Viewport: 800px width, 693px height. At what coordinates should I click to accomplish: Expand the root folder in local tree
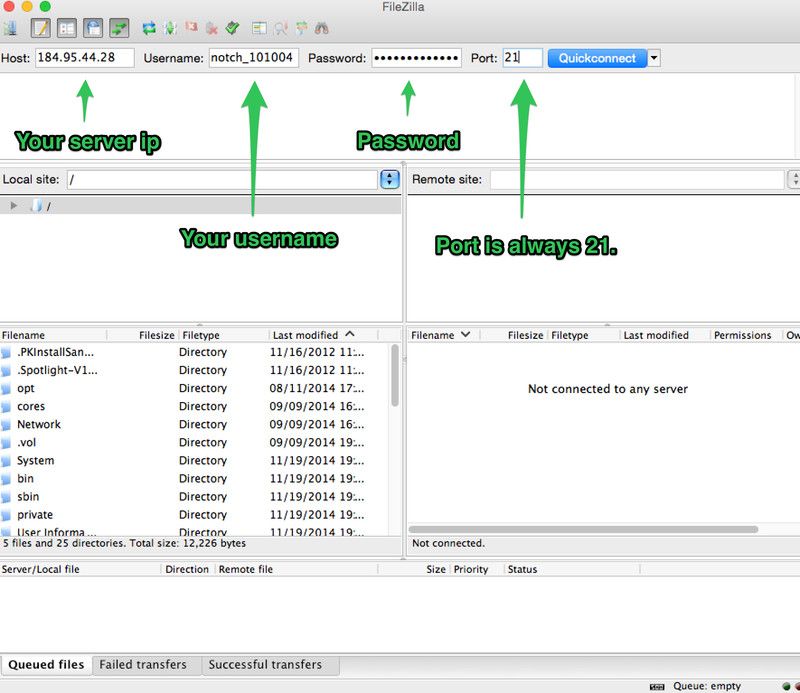click(12, 207)
